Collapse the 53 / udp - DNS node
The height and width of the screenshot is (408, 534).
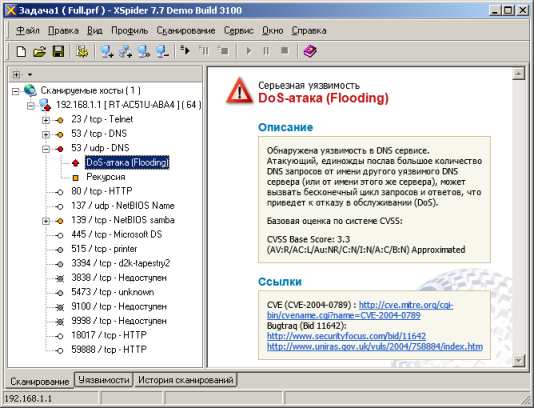point(46,149)
